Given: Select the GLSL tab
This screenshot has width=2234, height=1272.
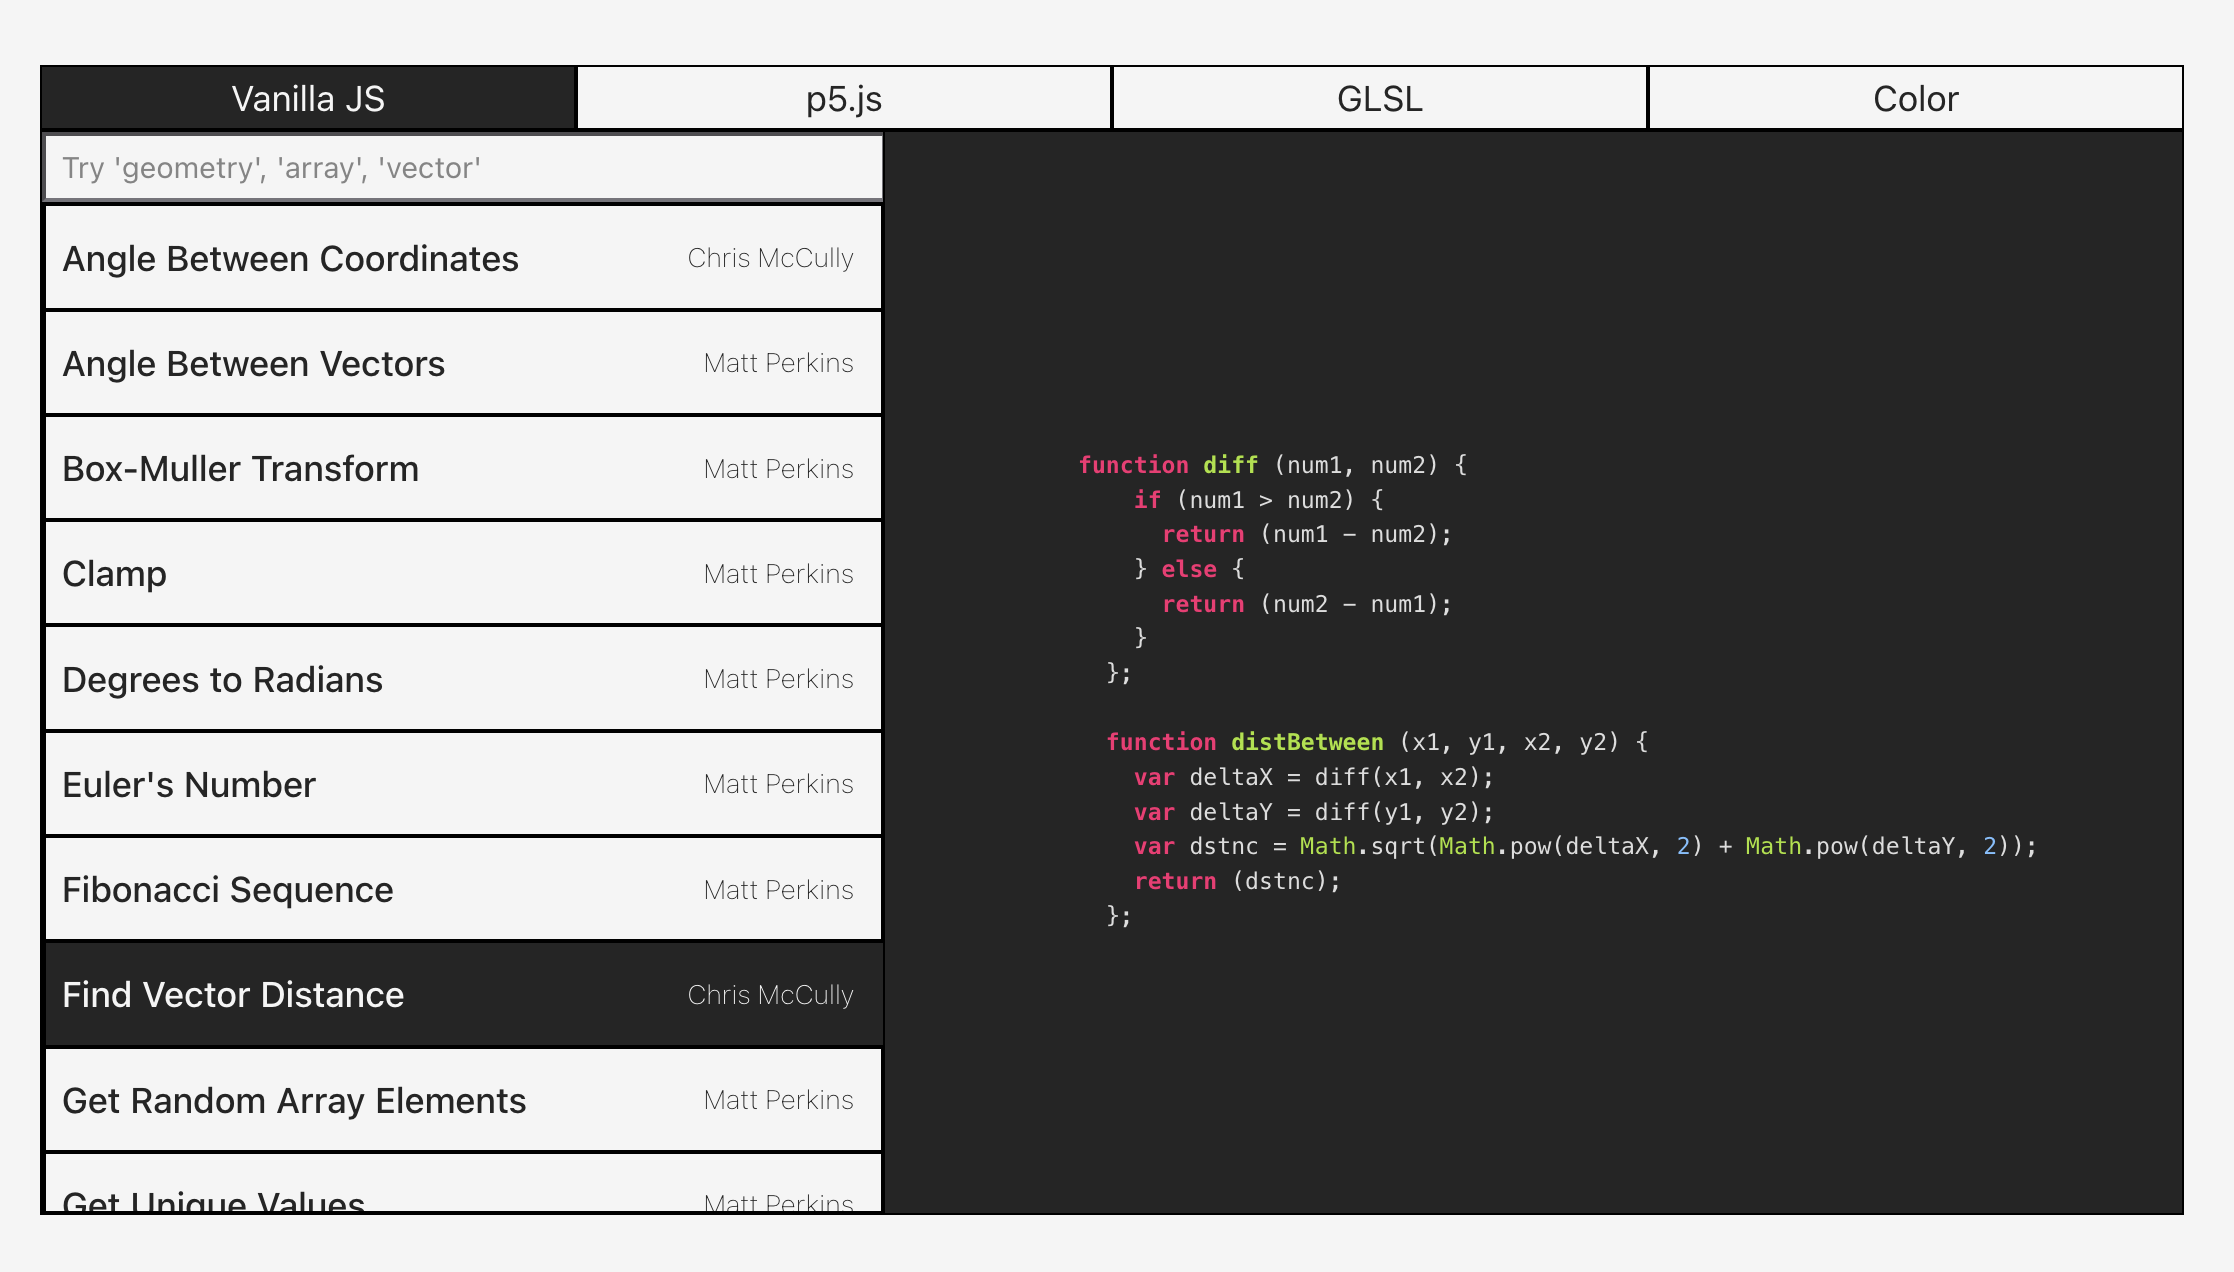Looking at the screenshot, I should (1380, 99).
